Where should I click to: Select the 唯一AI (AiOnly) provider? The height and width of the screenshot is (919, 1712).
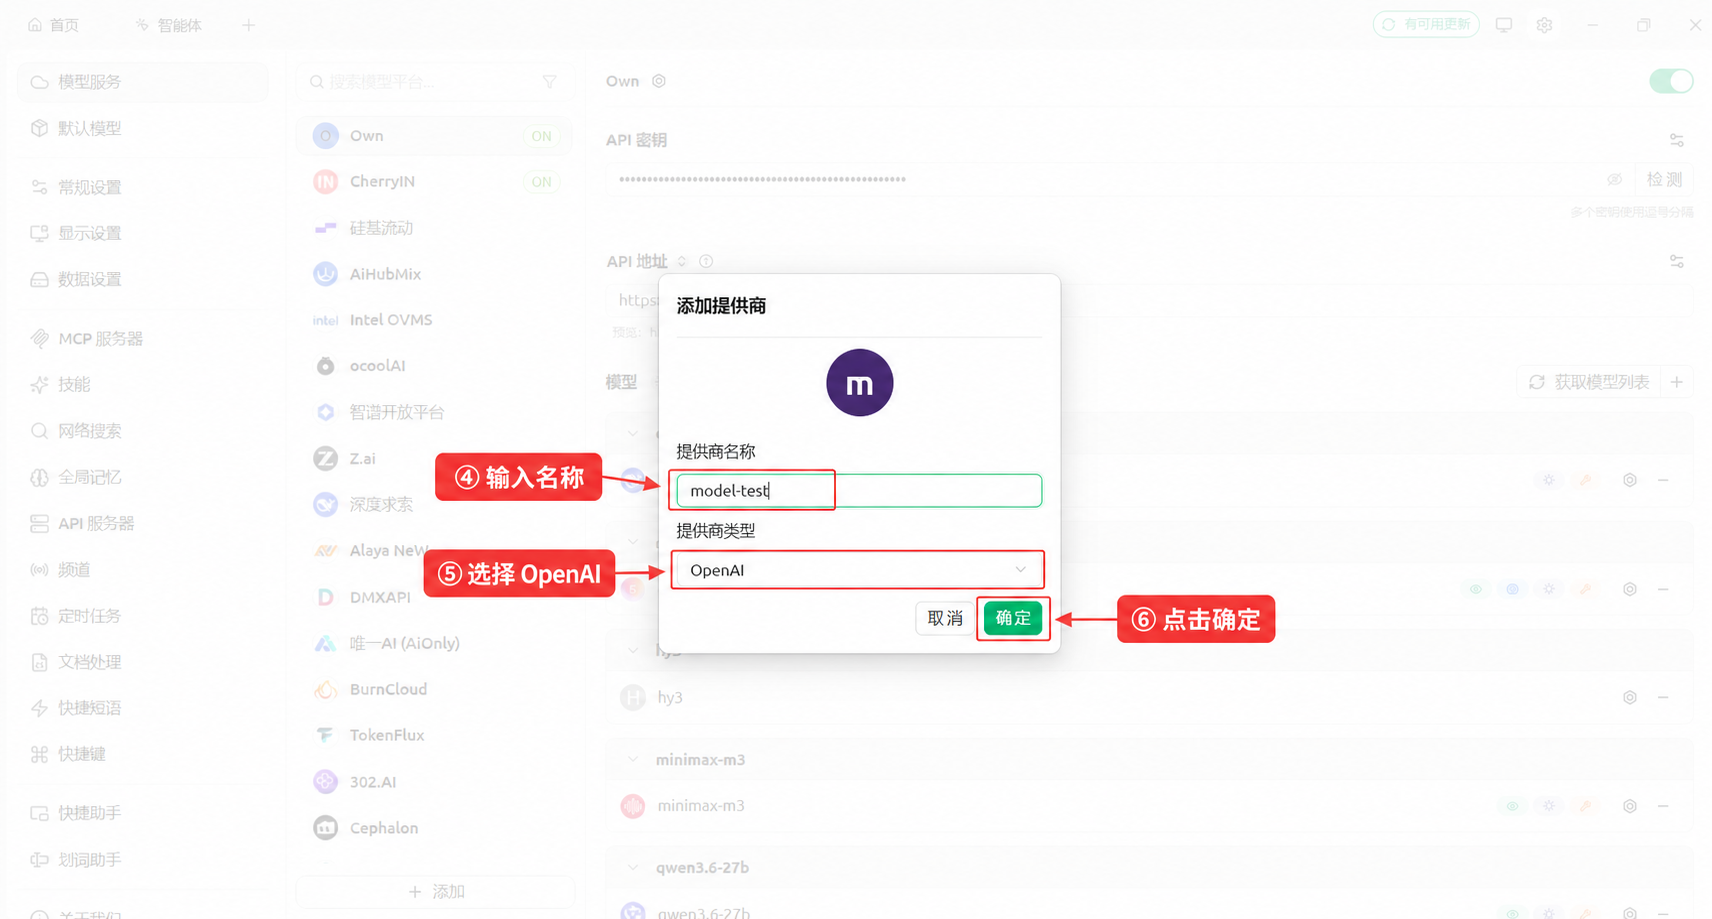435,643
